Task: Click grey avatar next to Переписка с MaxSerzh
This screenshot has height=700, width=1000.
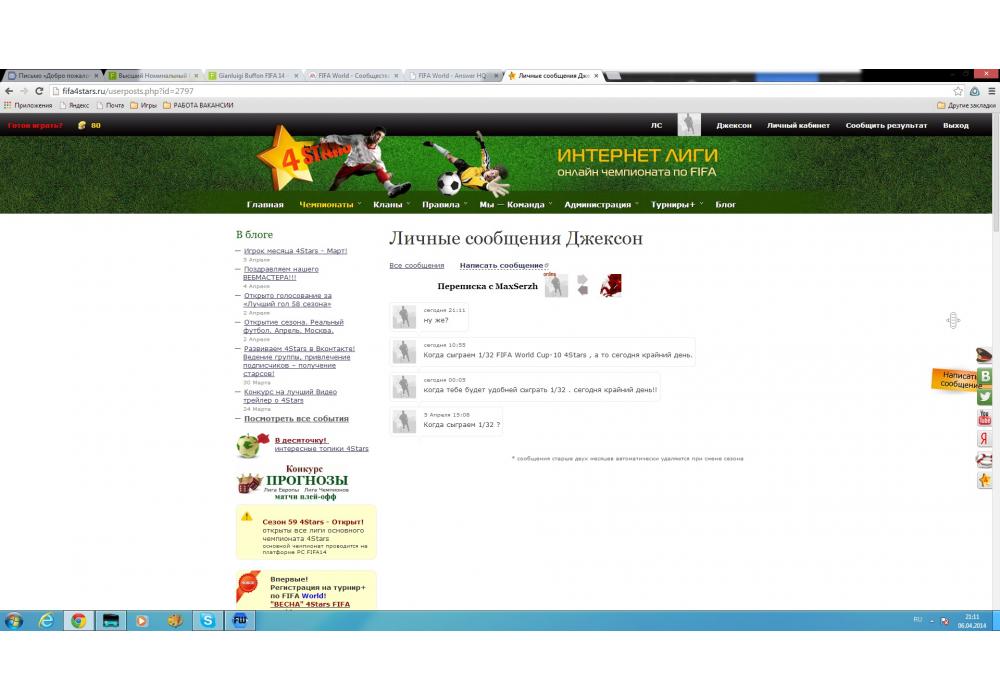Action: tap(556, 286)
